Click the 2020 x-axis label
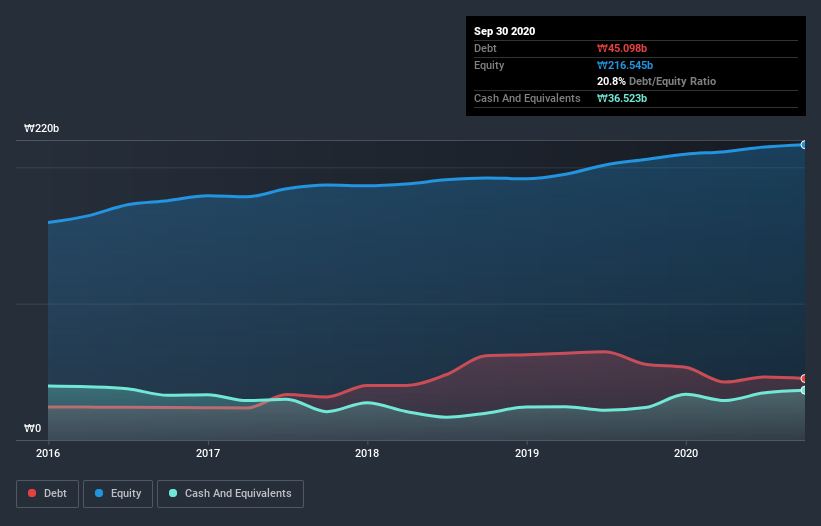821x526 pixels. (686, 453)
